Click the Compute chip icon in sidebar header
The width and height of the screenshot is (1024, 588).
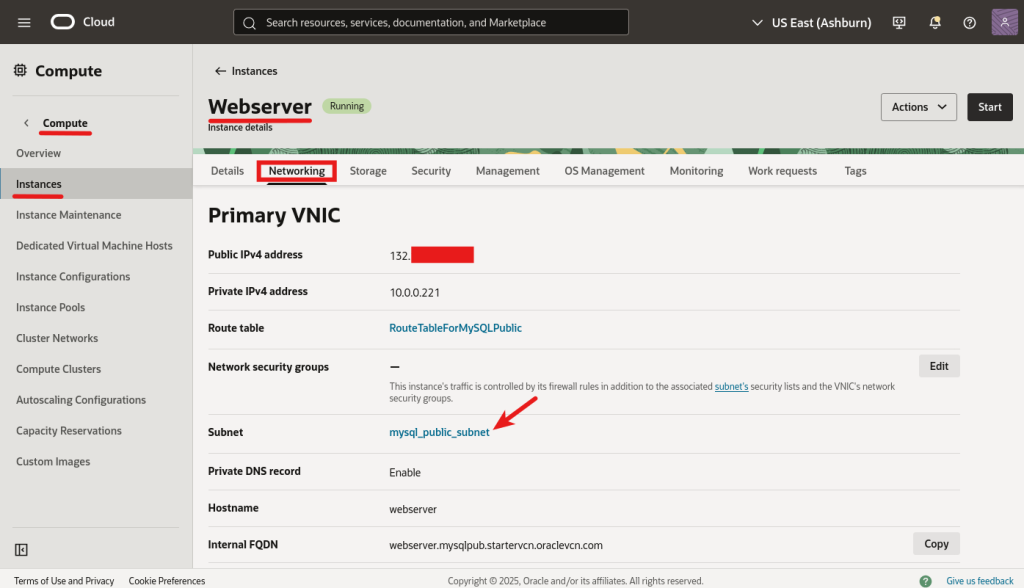click(20, 70)
